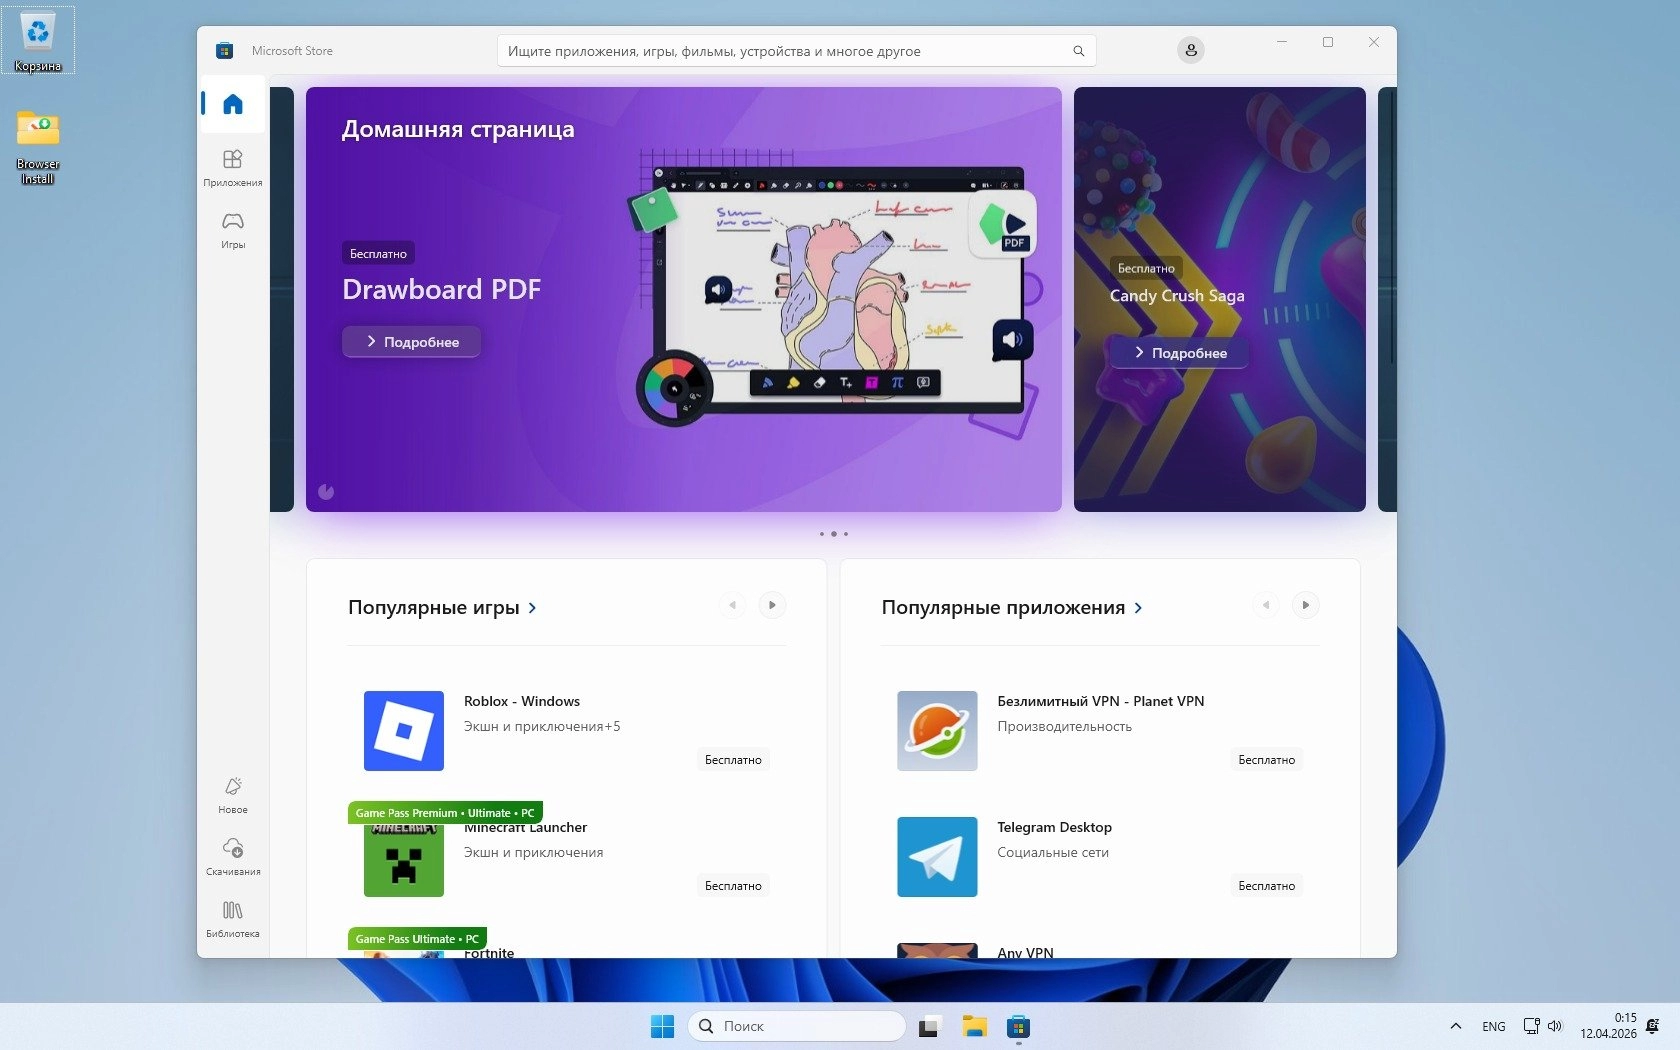Click the Game Pass Premium badge on Minecraft
1680x1050 pixels.
click(x=445, y=813)
